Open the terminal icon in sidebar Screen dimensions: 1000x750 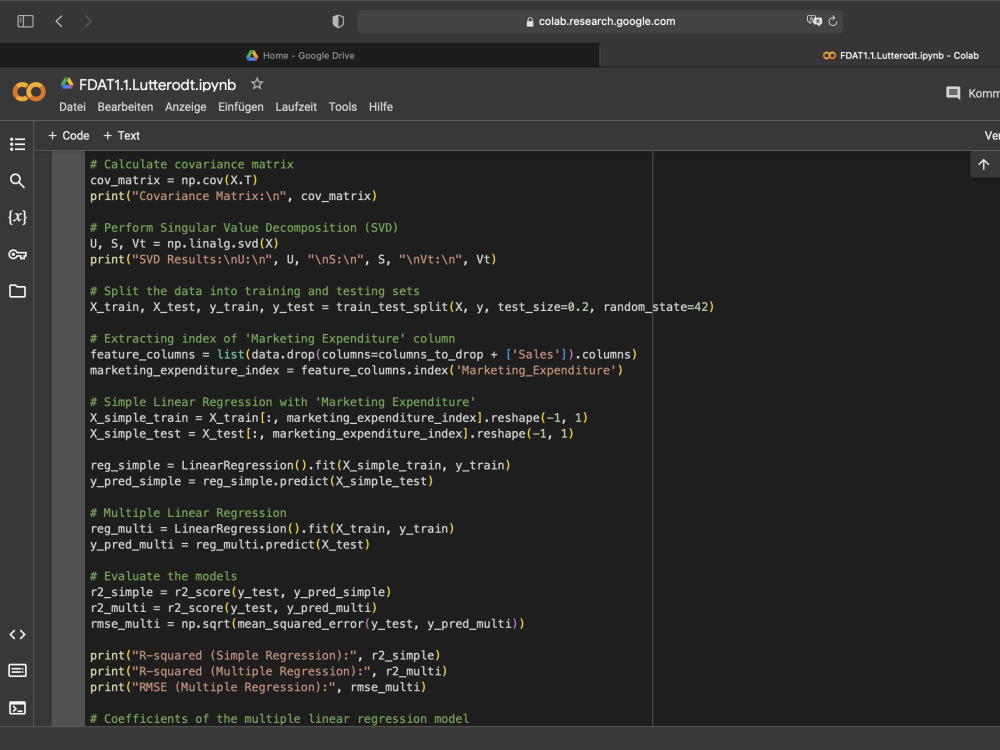tap(17, 708)
